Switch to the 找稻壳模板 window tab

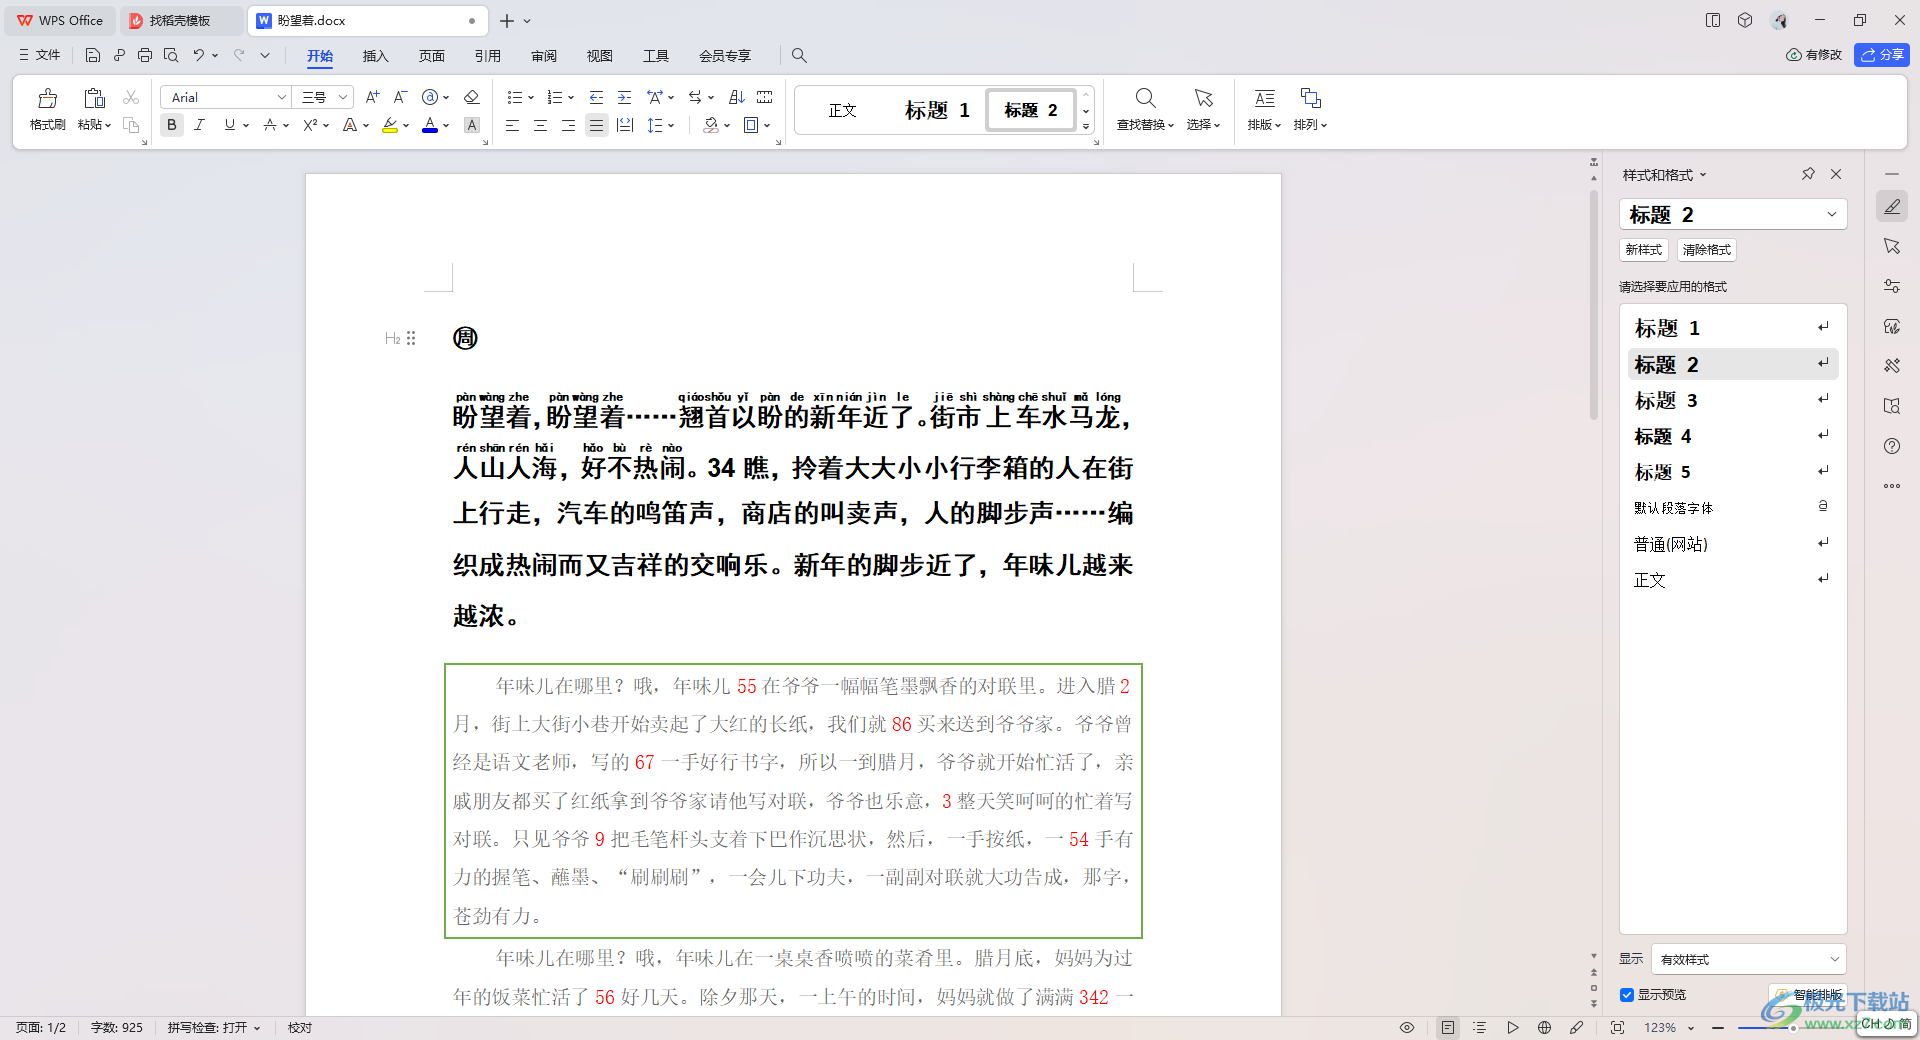[180, 20]
